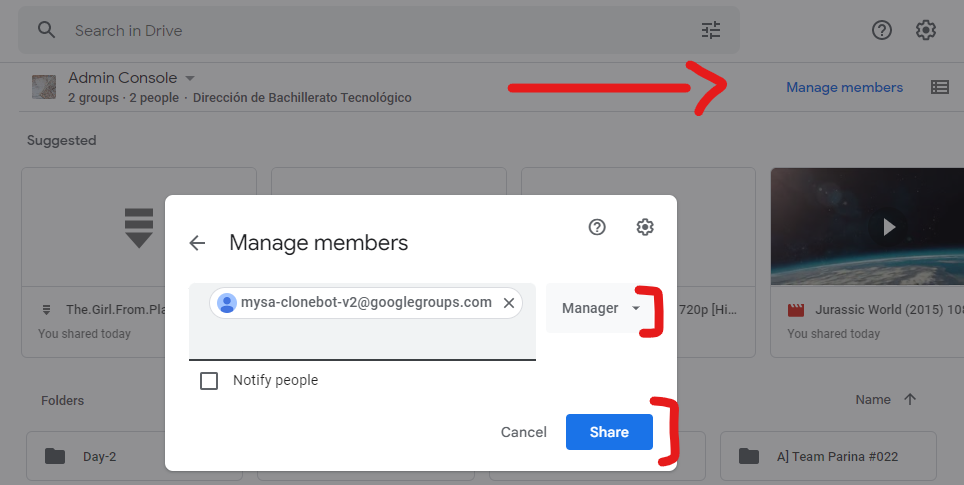The height and width of the screenshot is (485, 964).
Task: Go back using the dialog arrow
Action: pyautogui.click(x=197, y=243)
